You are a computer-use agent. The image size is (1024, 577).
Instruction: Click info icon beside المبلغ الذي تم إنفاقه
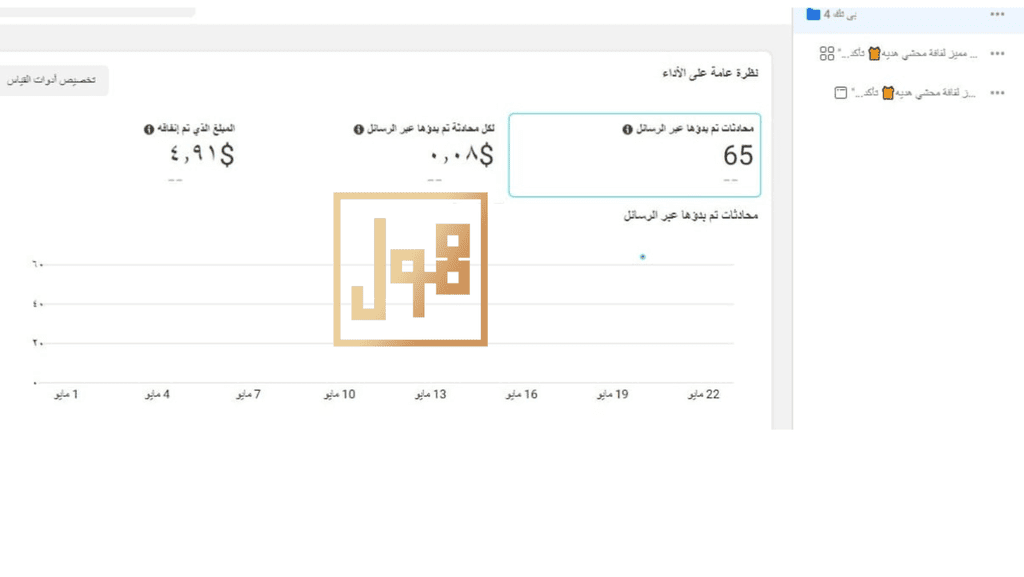[x=149, y=129]
